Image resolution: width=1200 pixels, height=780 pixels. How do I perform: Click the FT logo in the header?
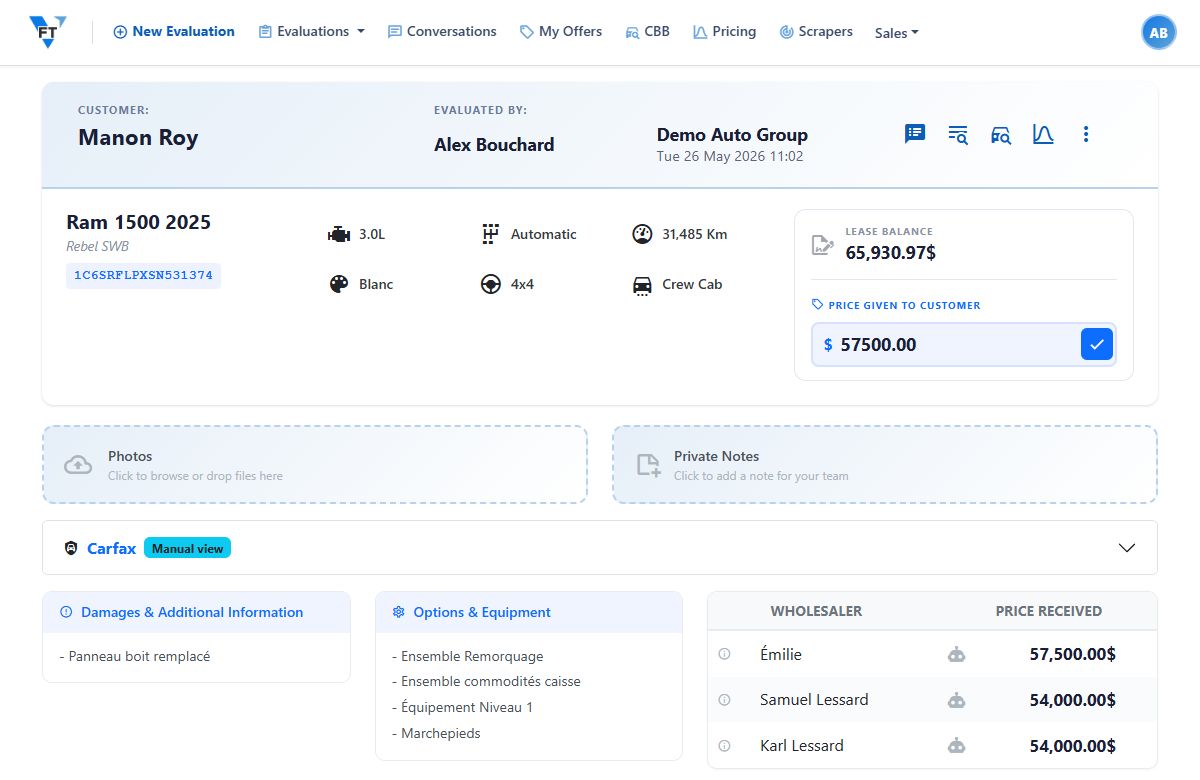click(47, 32)
